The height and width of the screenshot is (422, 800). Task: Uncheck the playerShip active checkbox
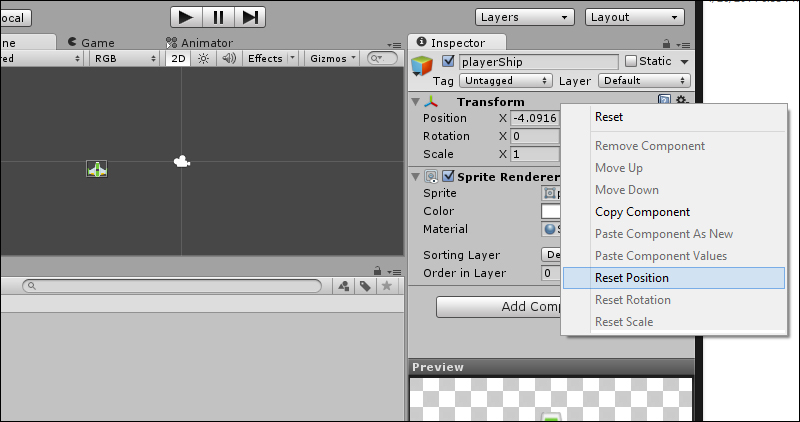pyautogui.click(x=448, y=62)
